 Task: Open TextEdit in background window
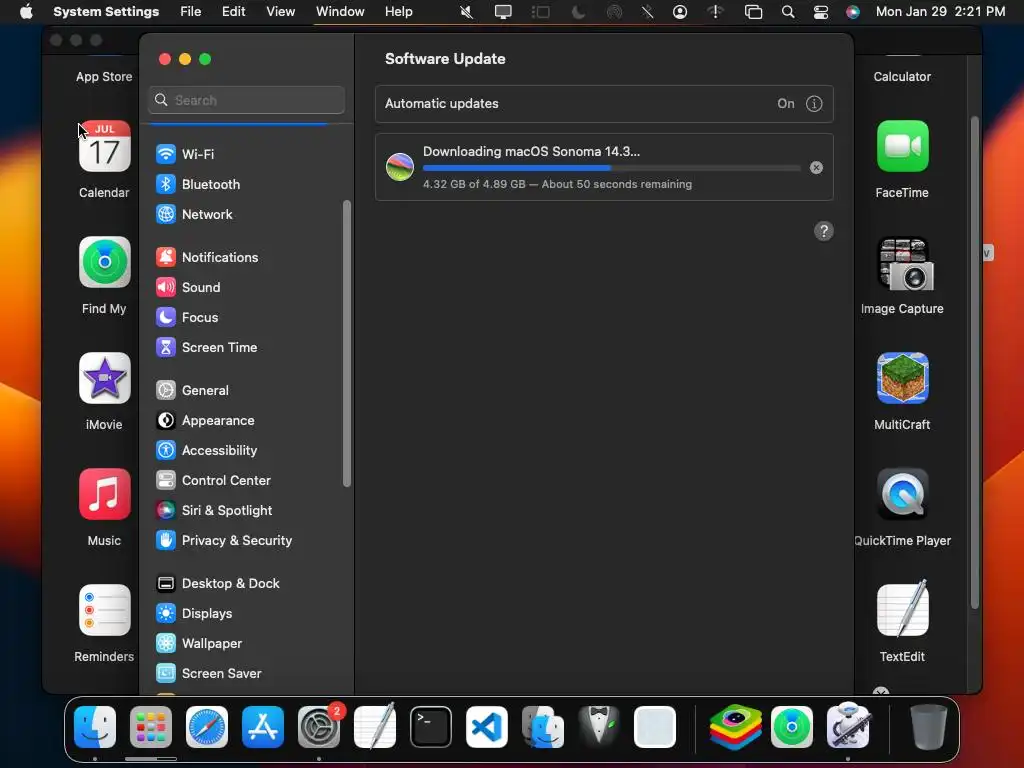click(x=903, y=609)
